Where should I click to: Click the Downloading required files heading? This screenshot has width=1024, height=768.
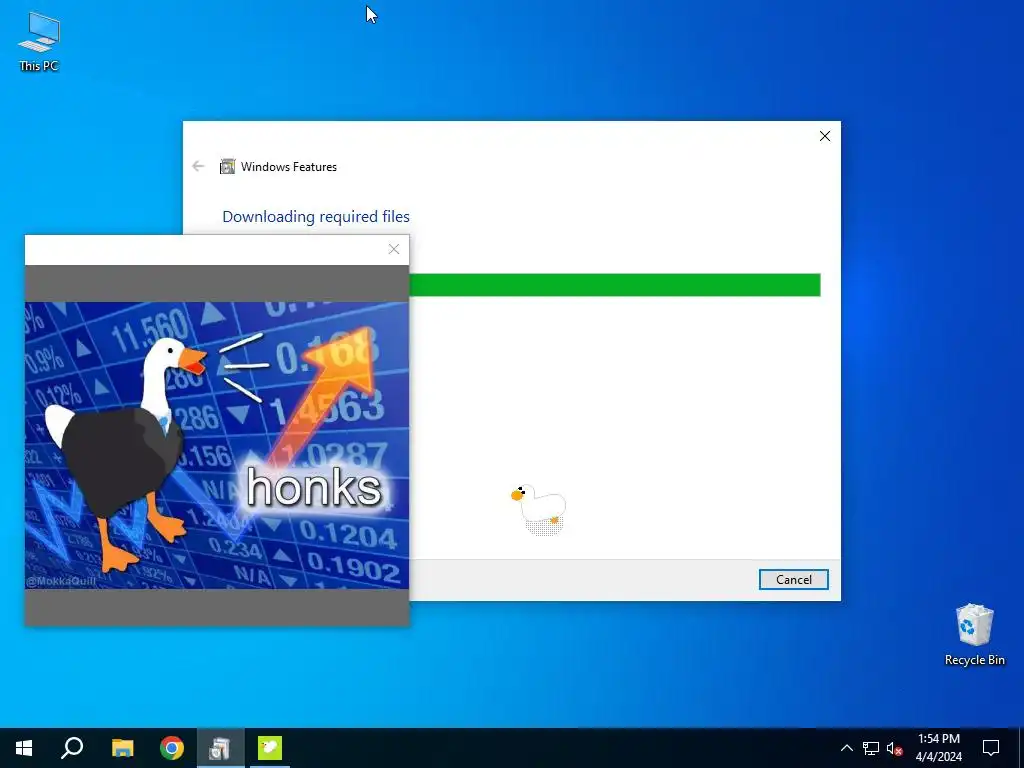click(x=316, y=217)
